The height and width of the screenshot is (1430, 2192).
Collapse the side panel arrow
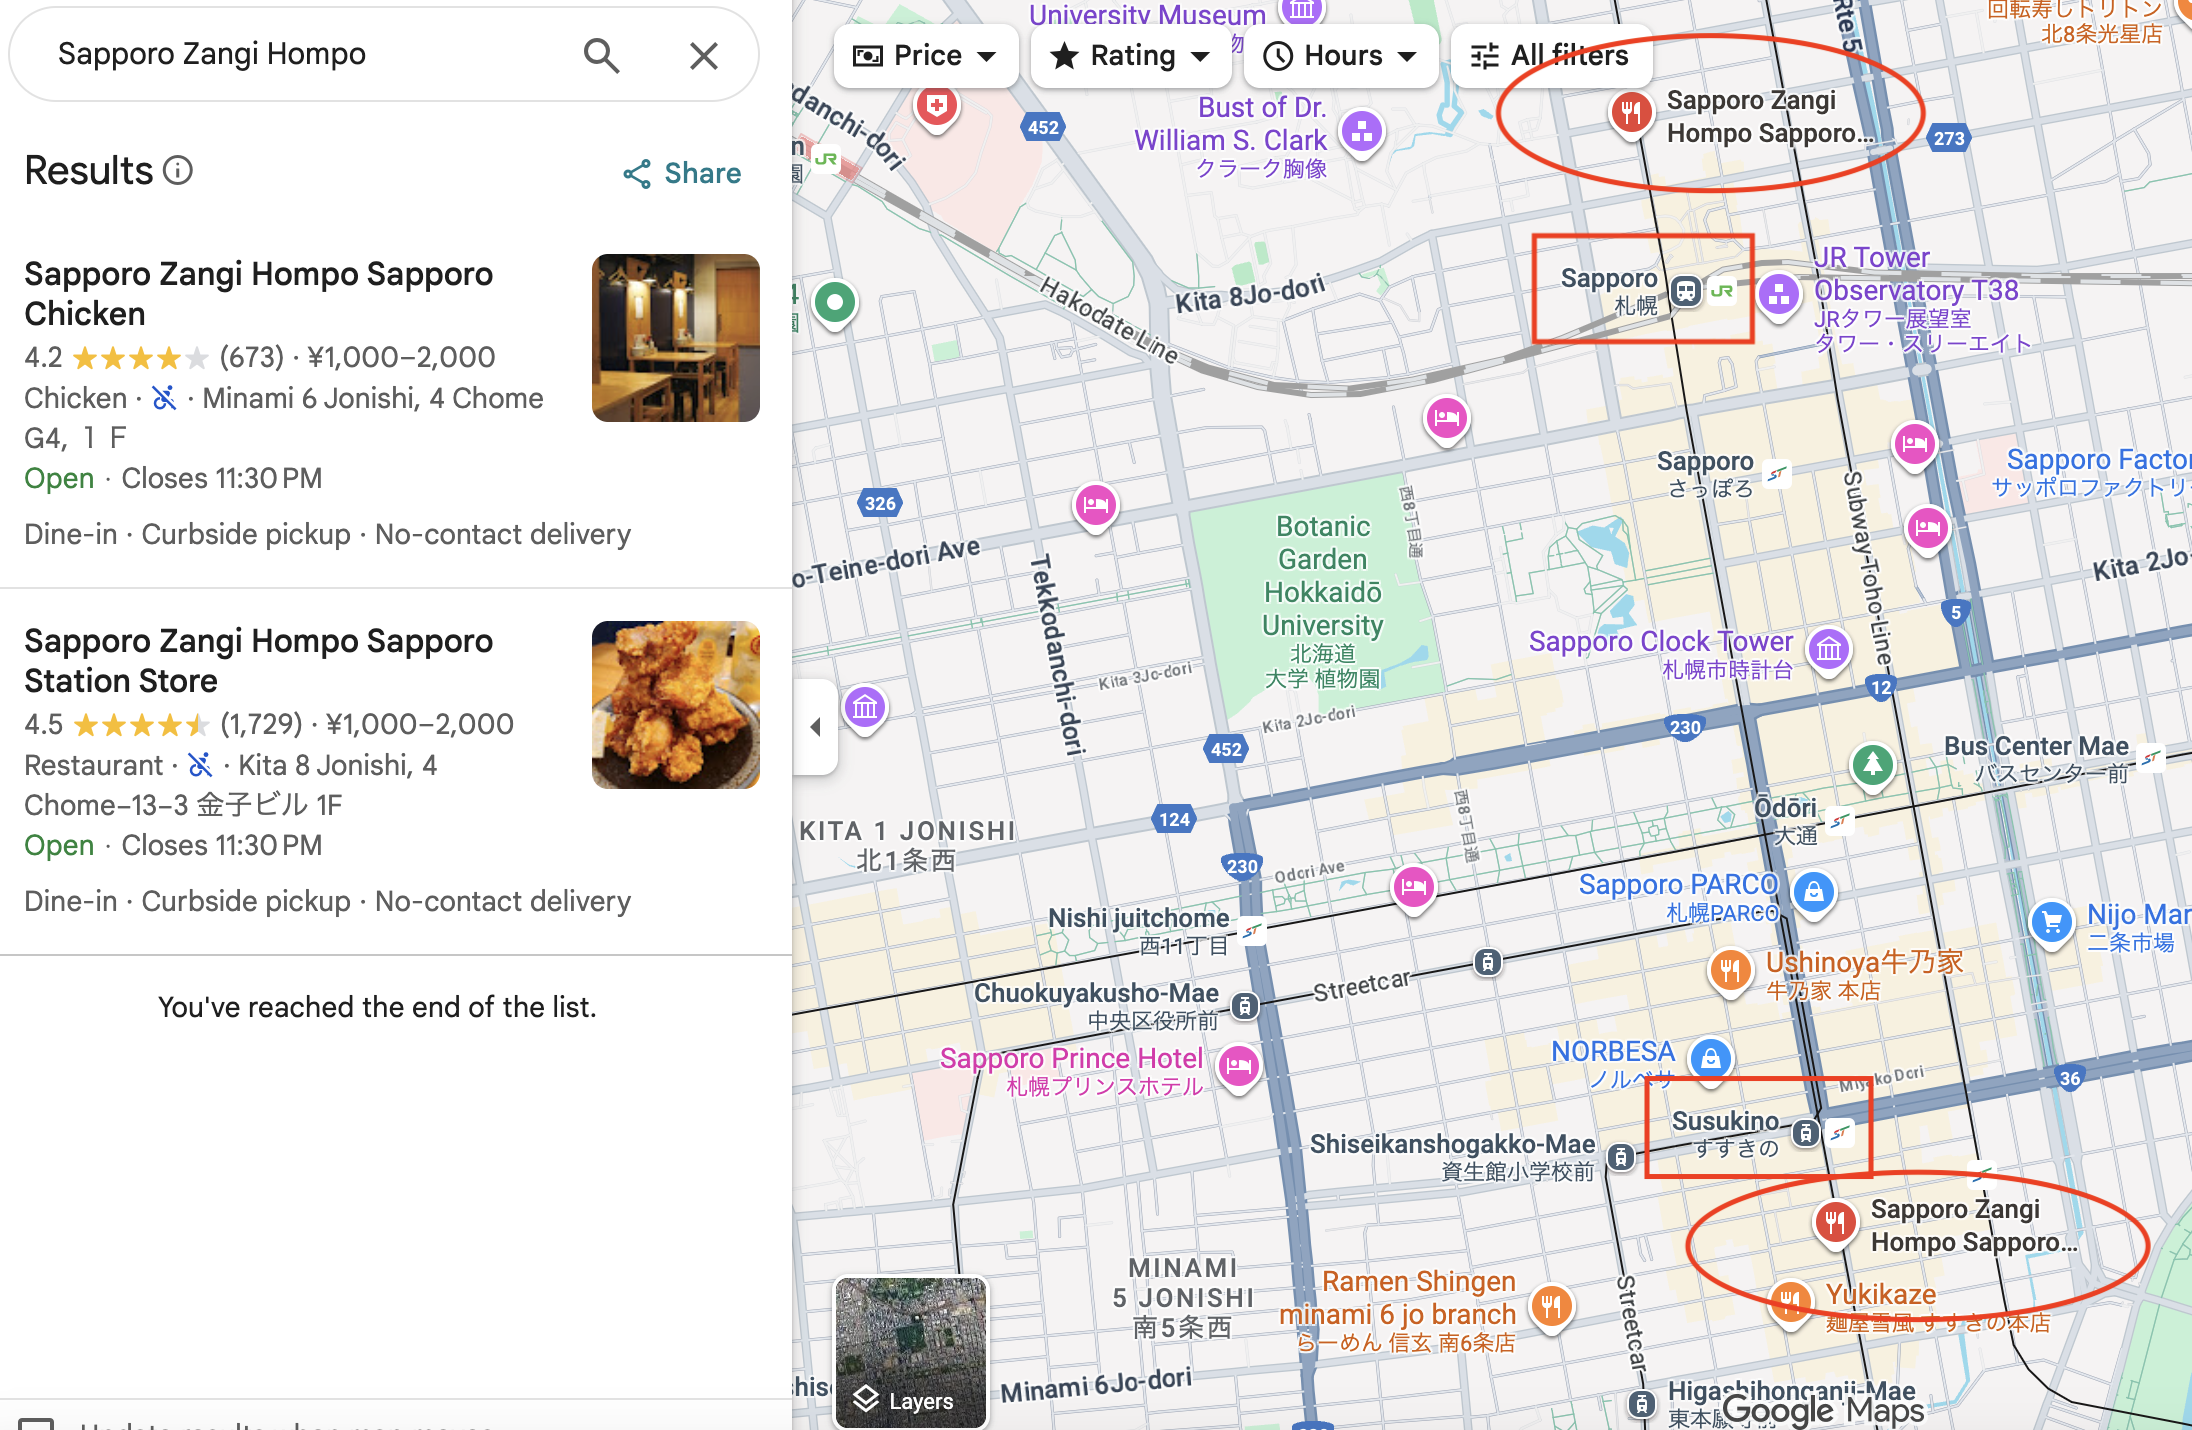pos(815,727)
